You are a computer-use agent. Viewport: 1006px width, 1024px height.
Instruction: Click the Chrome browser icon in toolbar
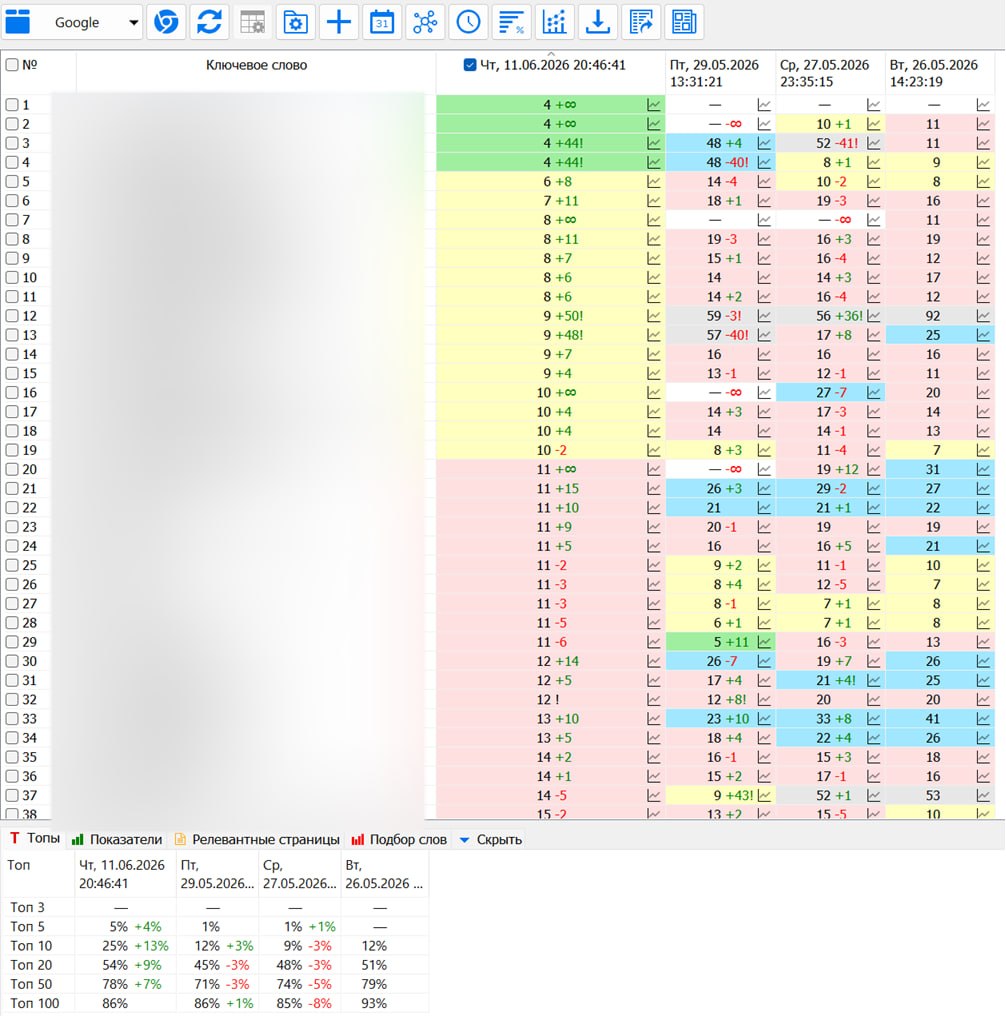(x=166, y=22)
